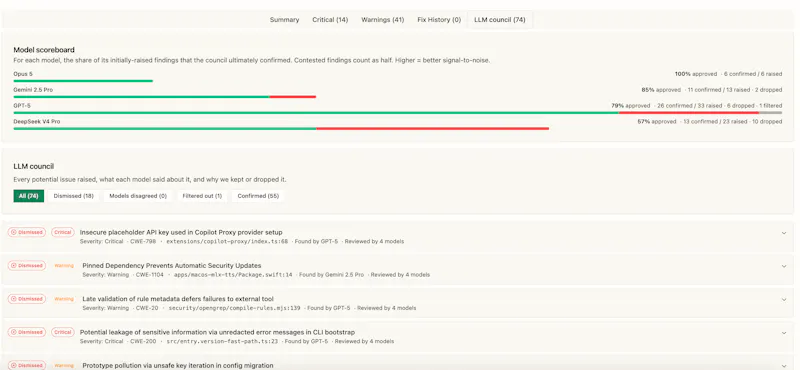Click file path apps/macos-mlx-tts/Package.swift:14
800x370 pixels.
tap(233, 275)
